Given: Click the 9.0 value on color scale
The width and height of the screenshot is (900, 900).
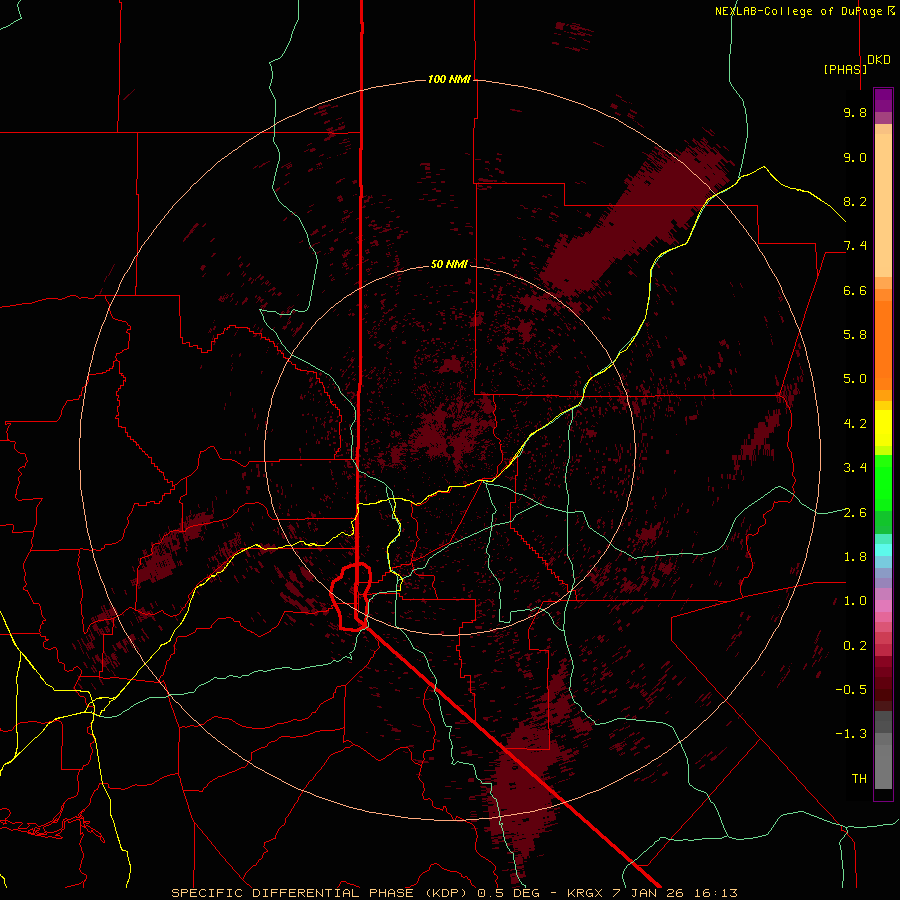Looking at the screenshot, I should 855,157.
